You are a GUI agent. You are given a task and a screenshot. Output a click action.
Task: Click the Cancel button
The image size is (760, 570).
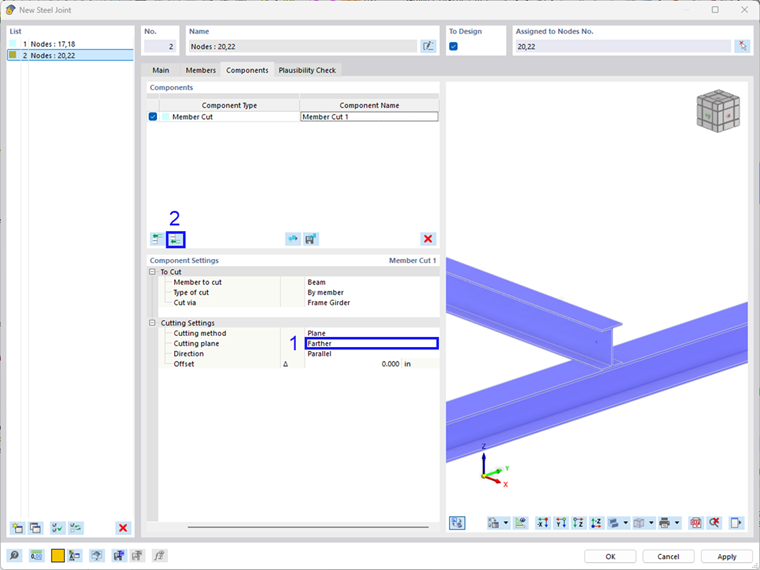coord(668,556)
